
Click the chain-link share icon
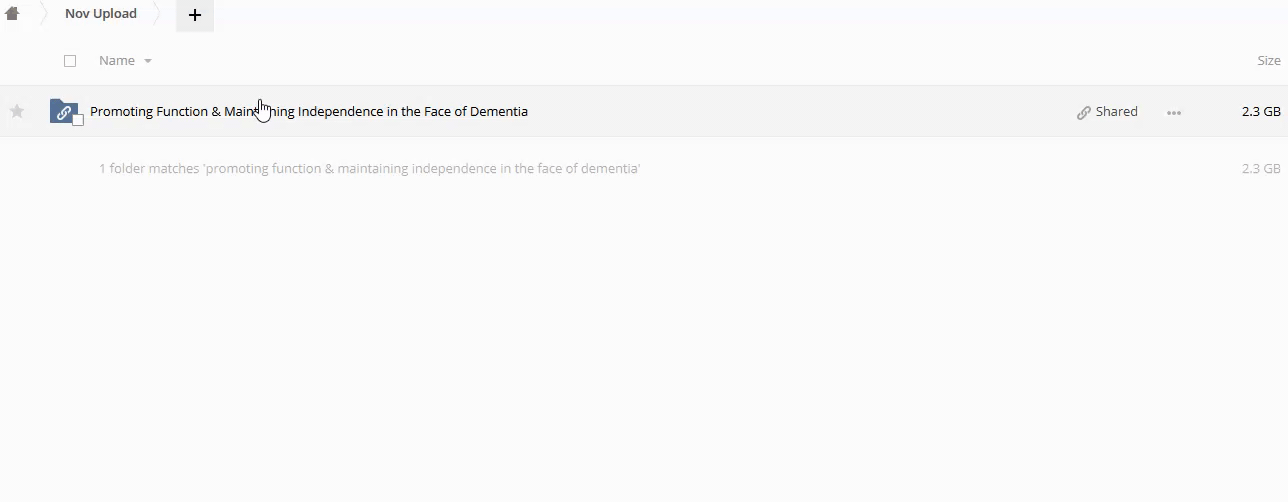click(x=1083, y=113)
